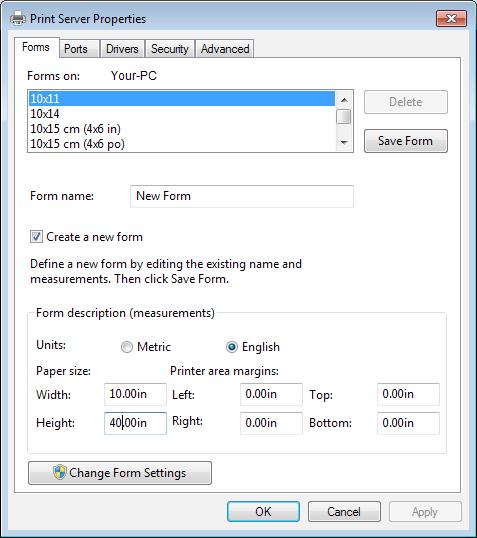Select the Advanced tab

click(225, 49)
